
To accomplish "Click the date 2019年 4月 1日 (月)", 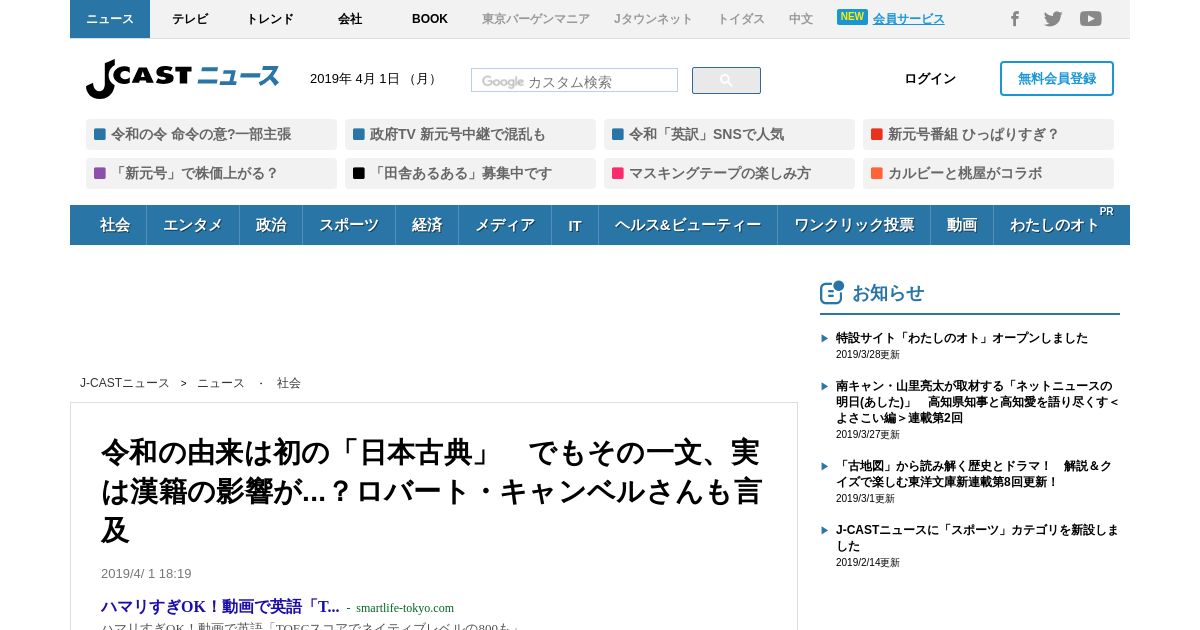I will point(374,79).
